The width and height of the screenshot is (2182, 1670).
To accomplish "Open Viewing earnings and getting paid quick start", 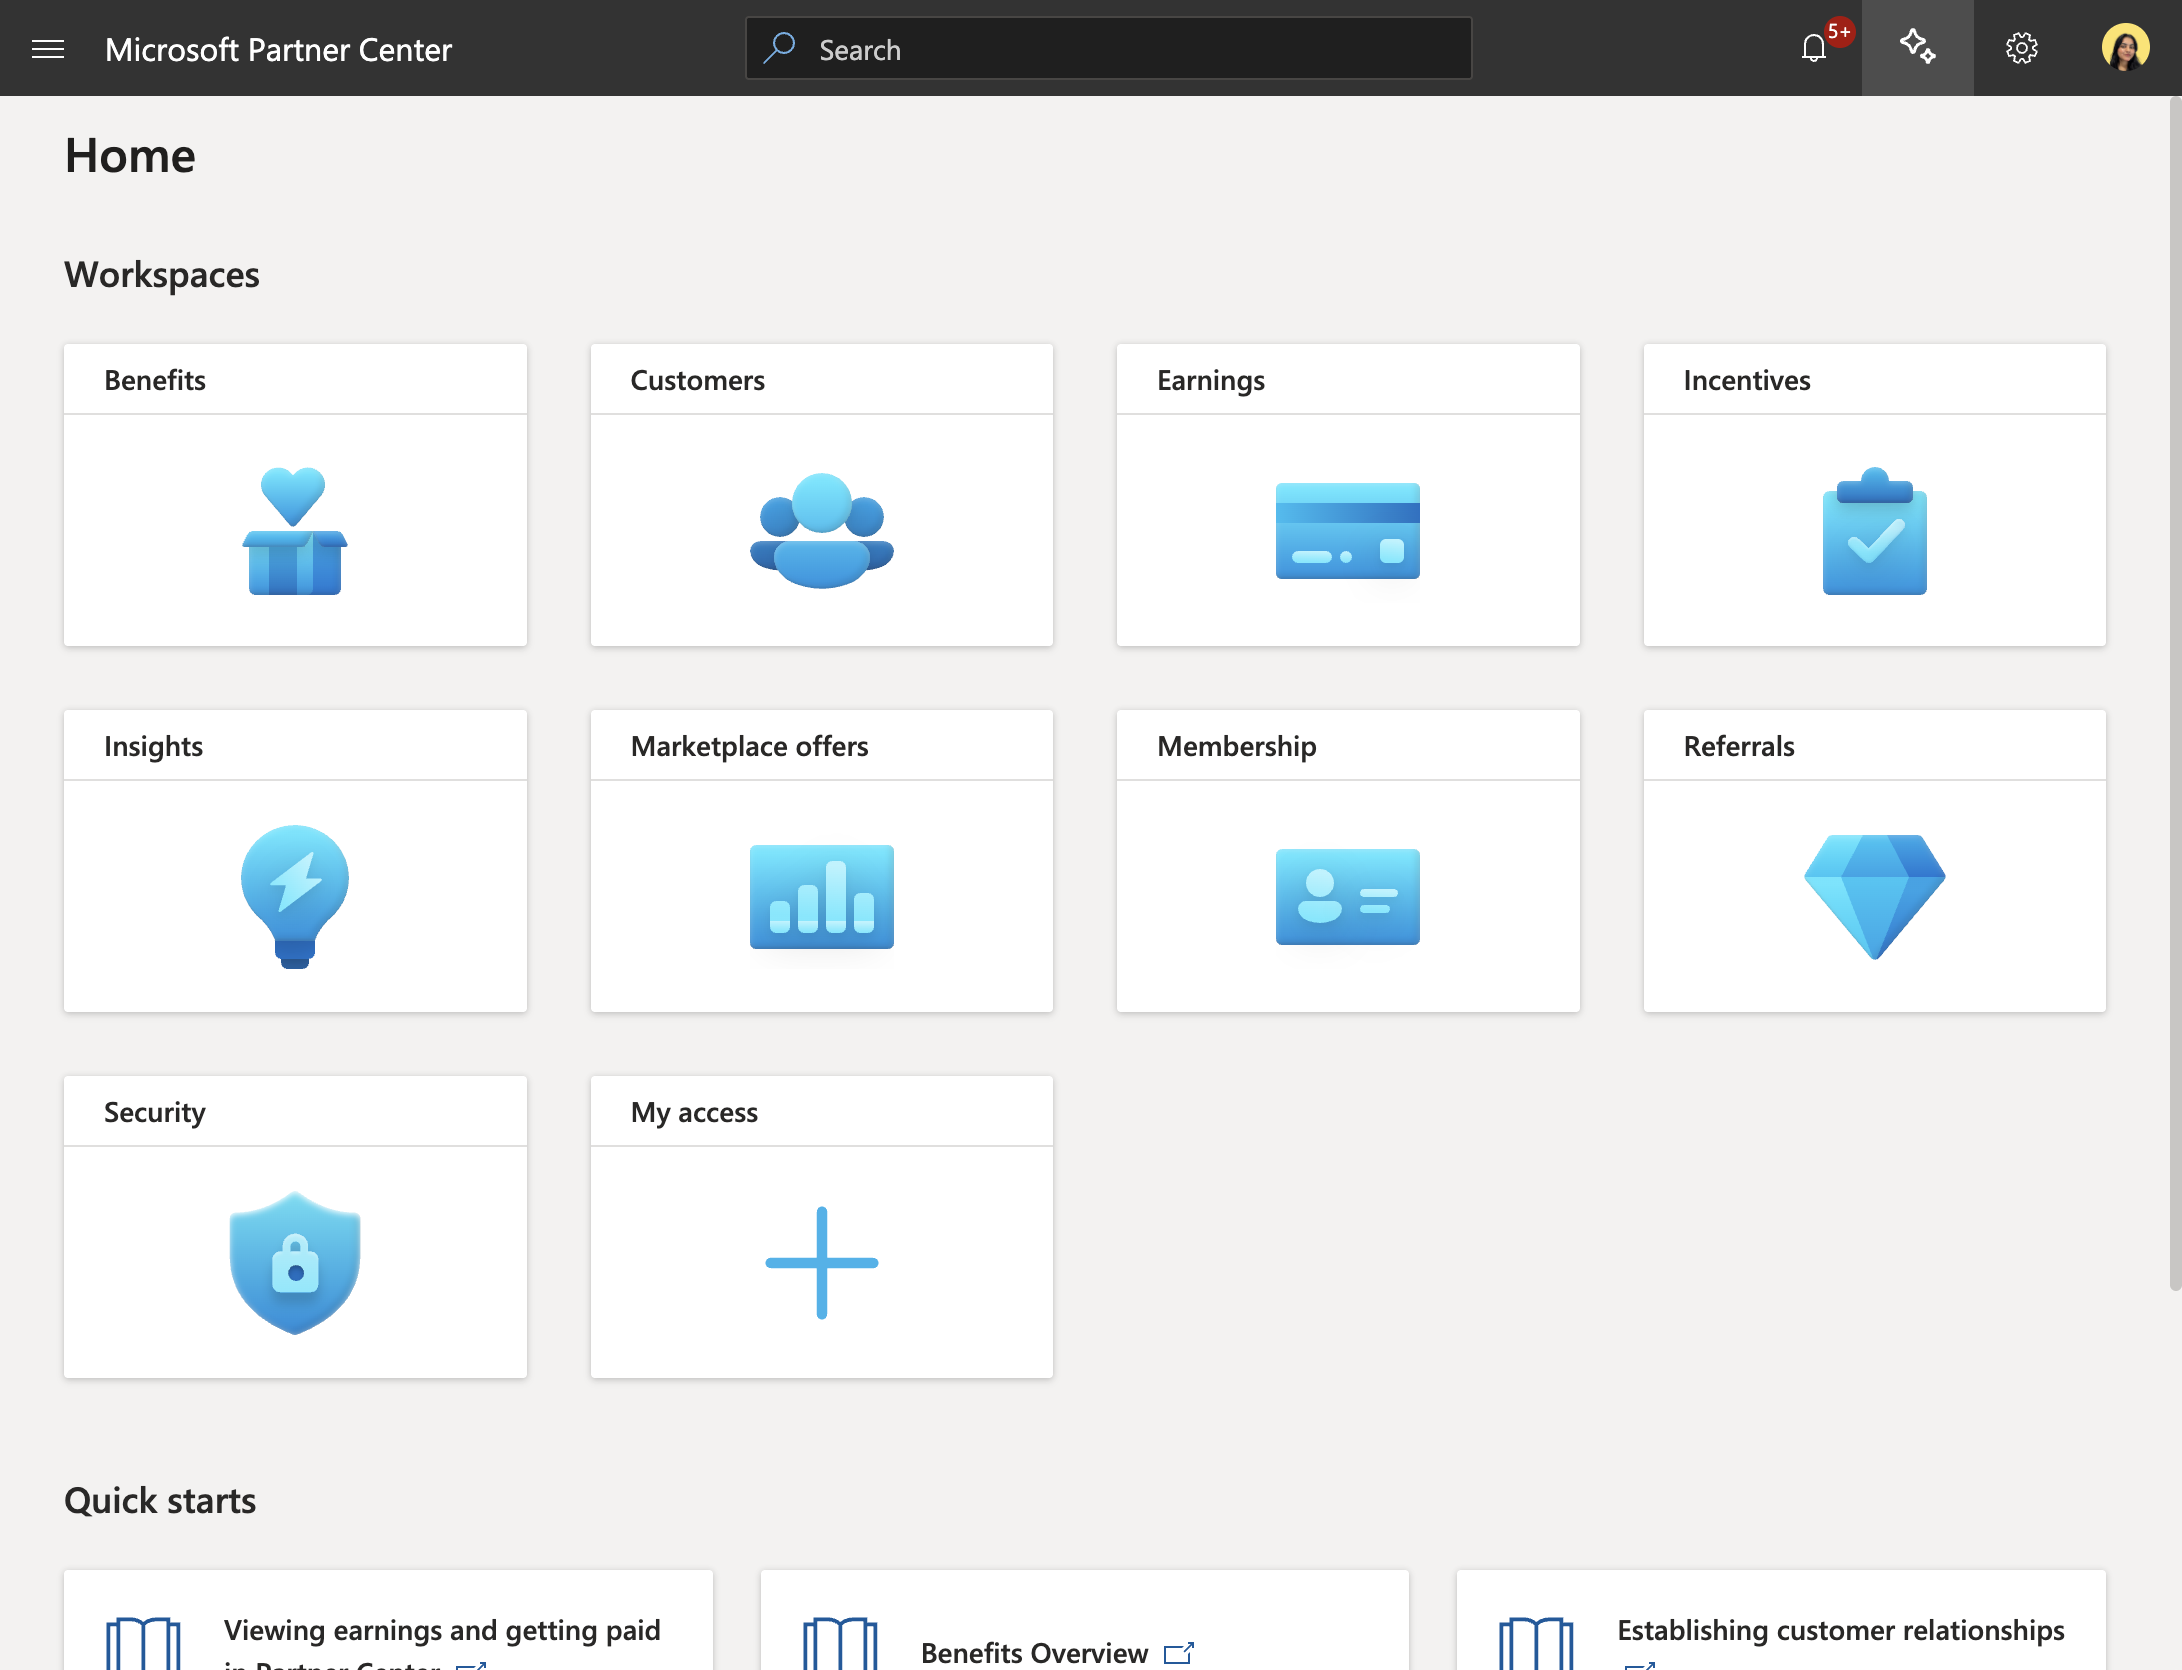I will (442, 1644).
